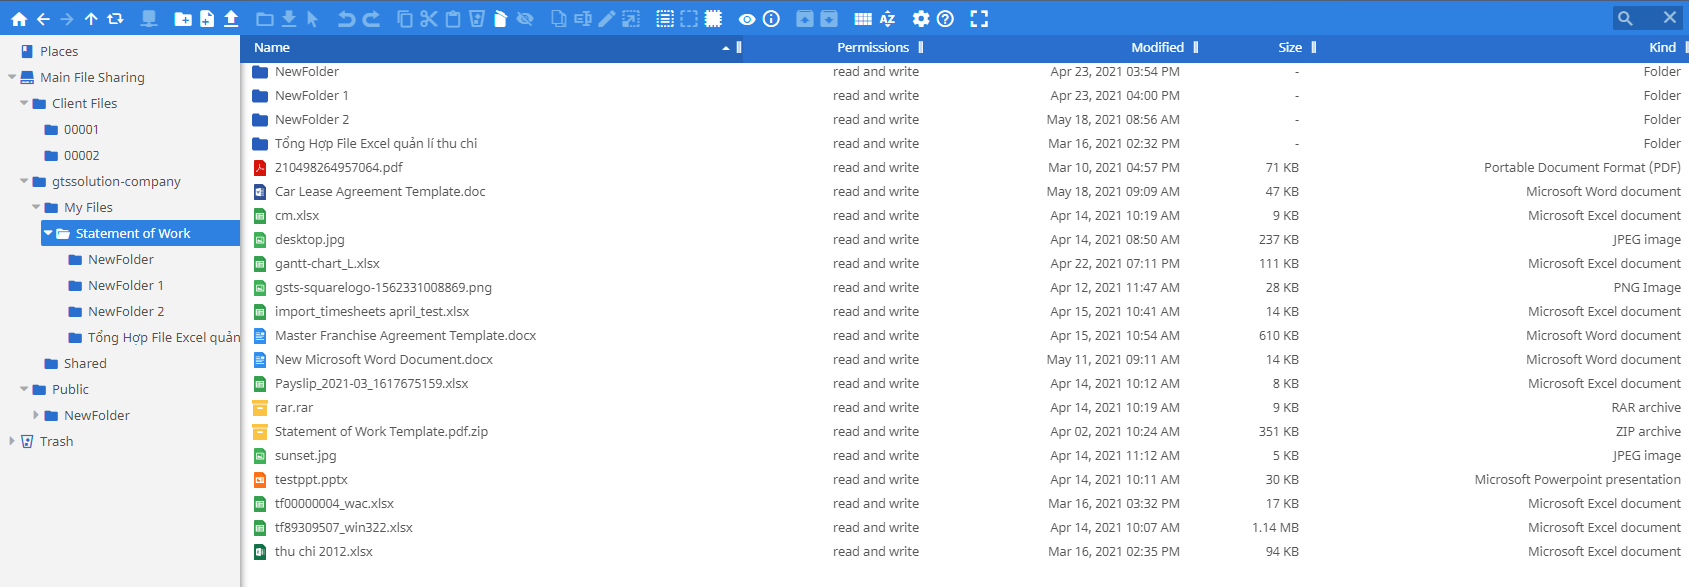Collapse the gtssolution-company tree arrow
Viewport: 1689px width, 587px height.
pos(24,181)
